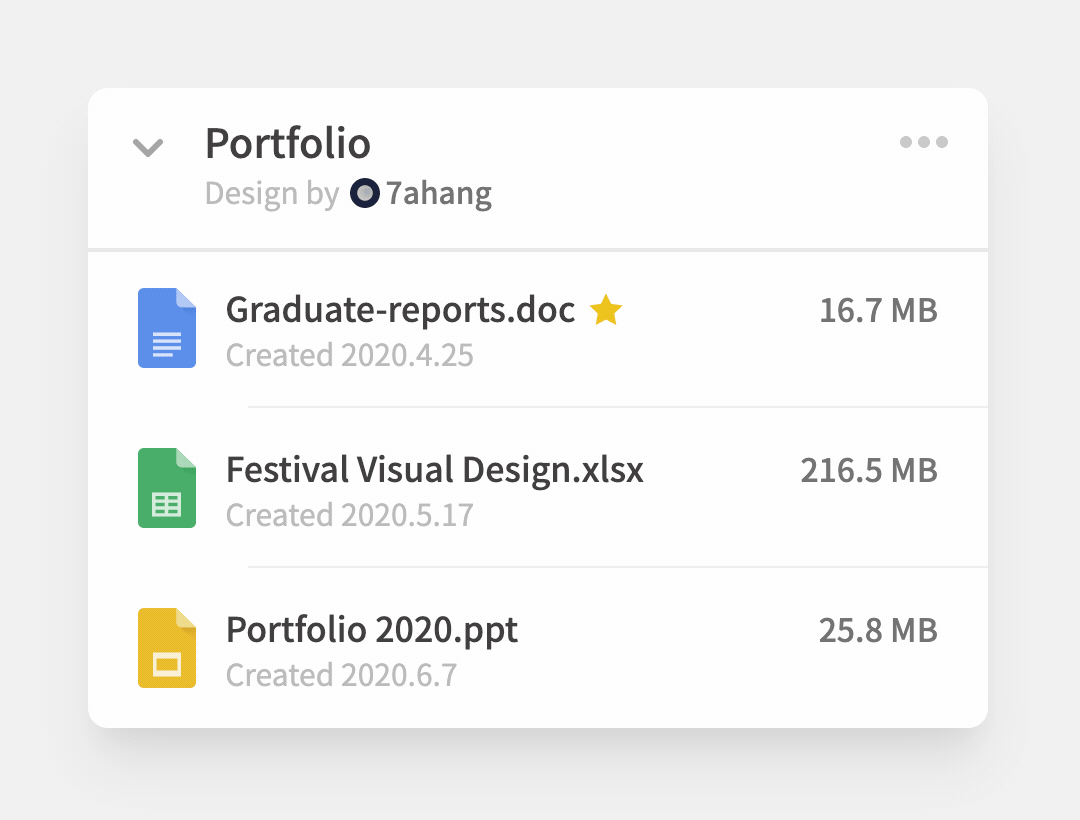This screenshot has width=1080, height=820.
Task: Open the three-dot more options menu
Action: [x=924, y=142]
